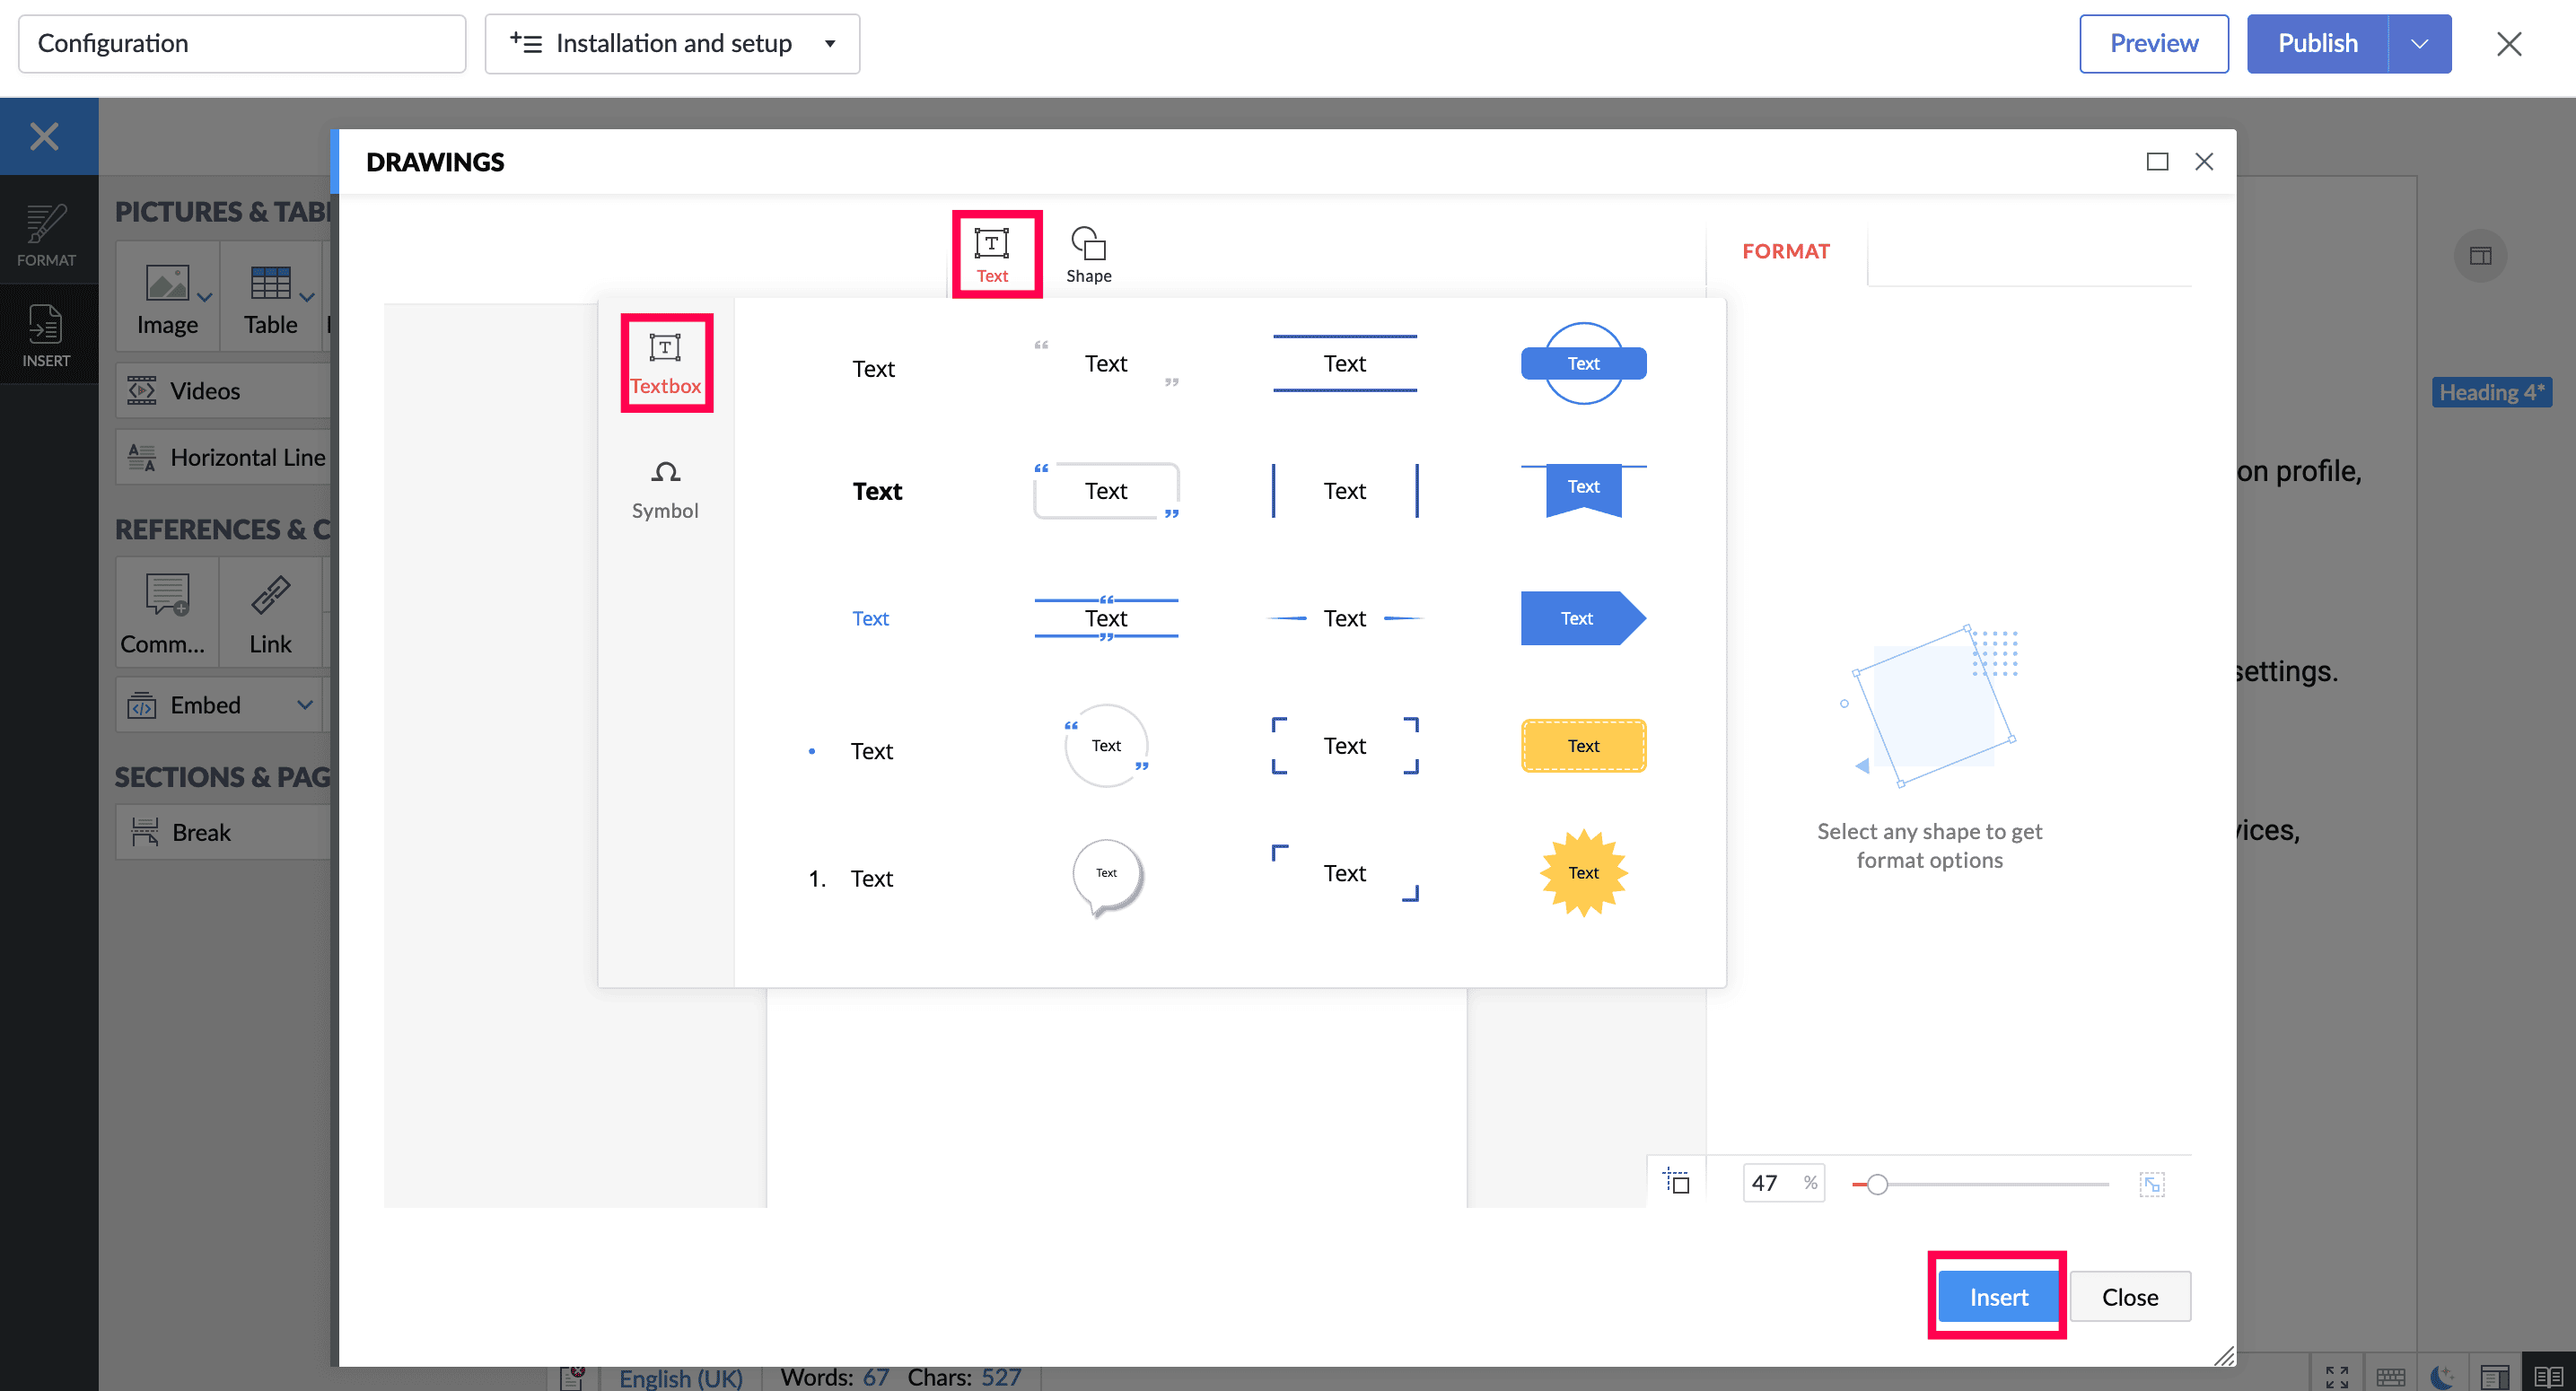Screen dimensions: 2576x1391
Task: Open the Installation and setup dropdown
Action: (x=672, y=44)
